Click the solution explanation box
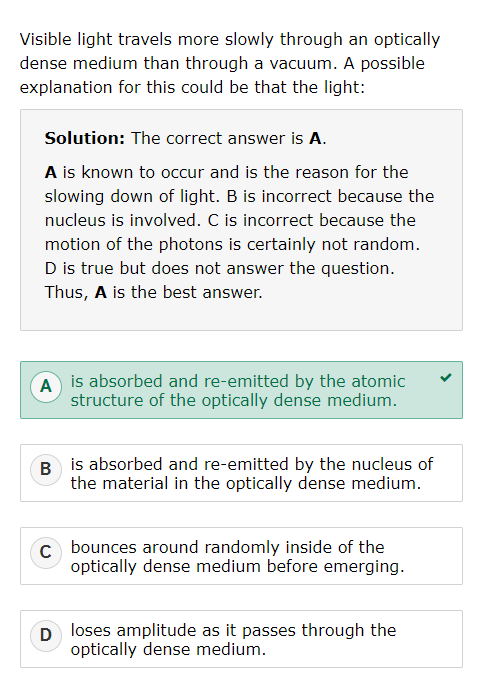This screenshot has height=693, width=485. [241, 220]
